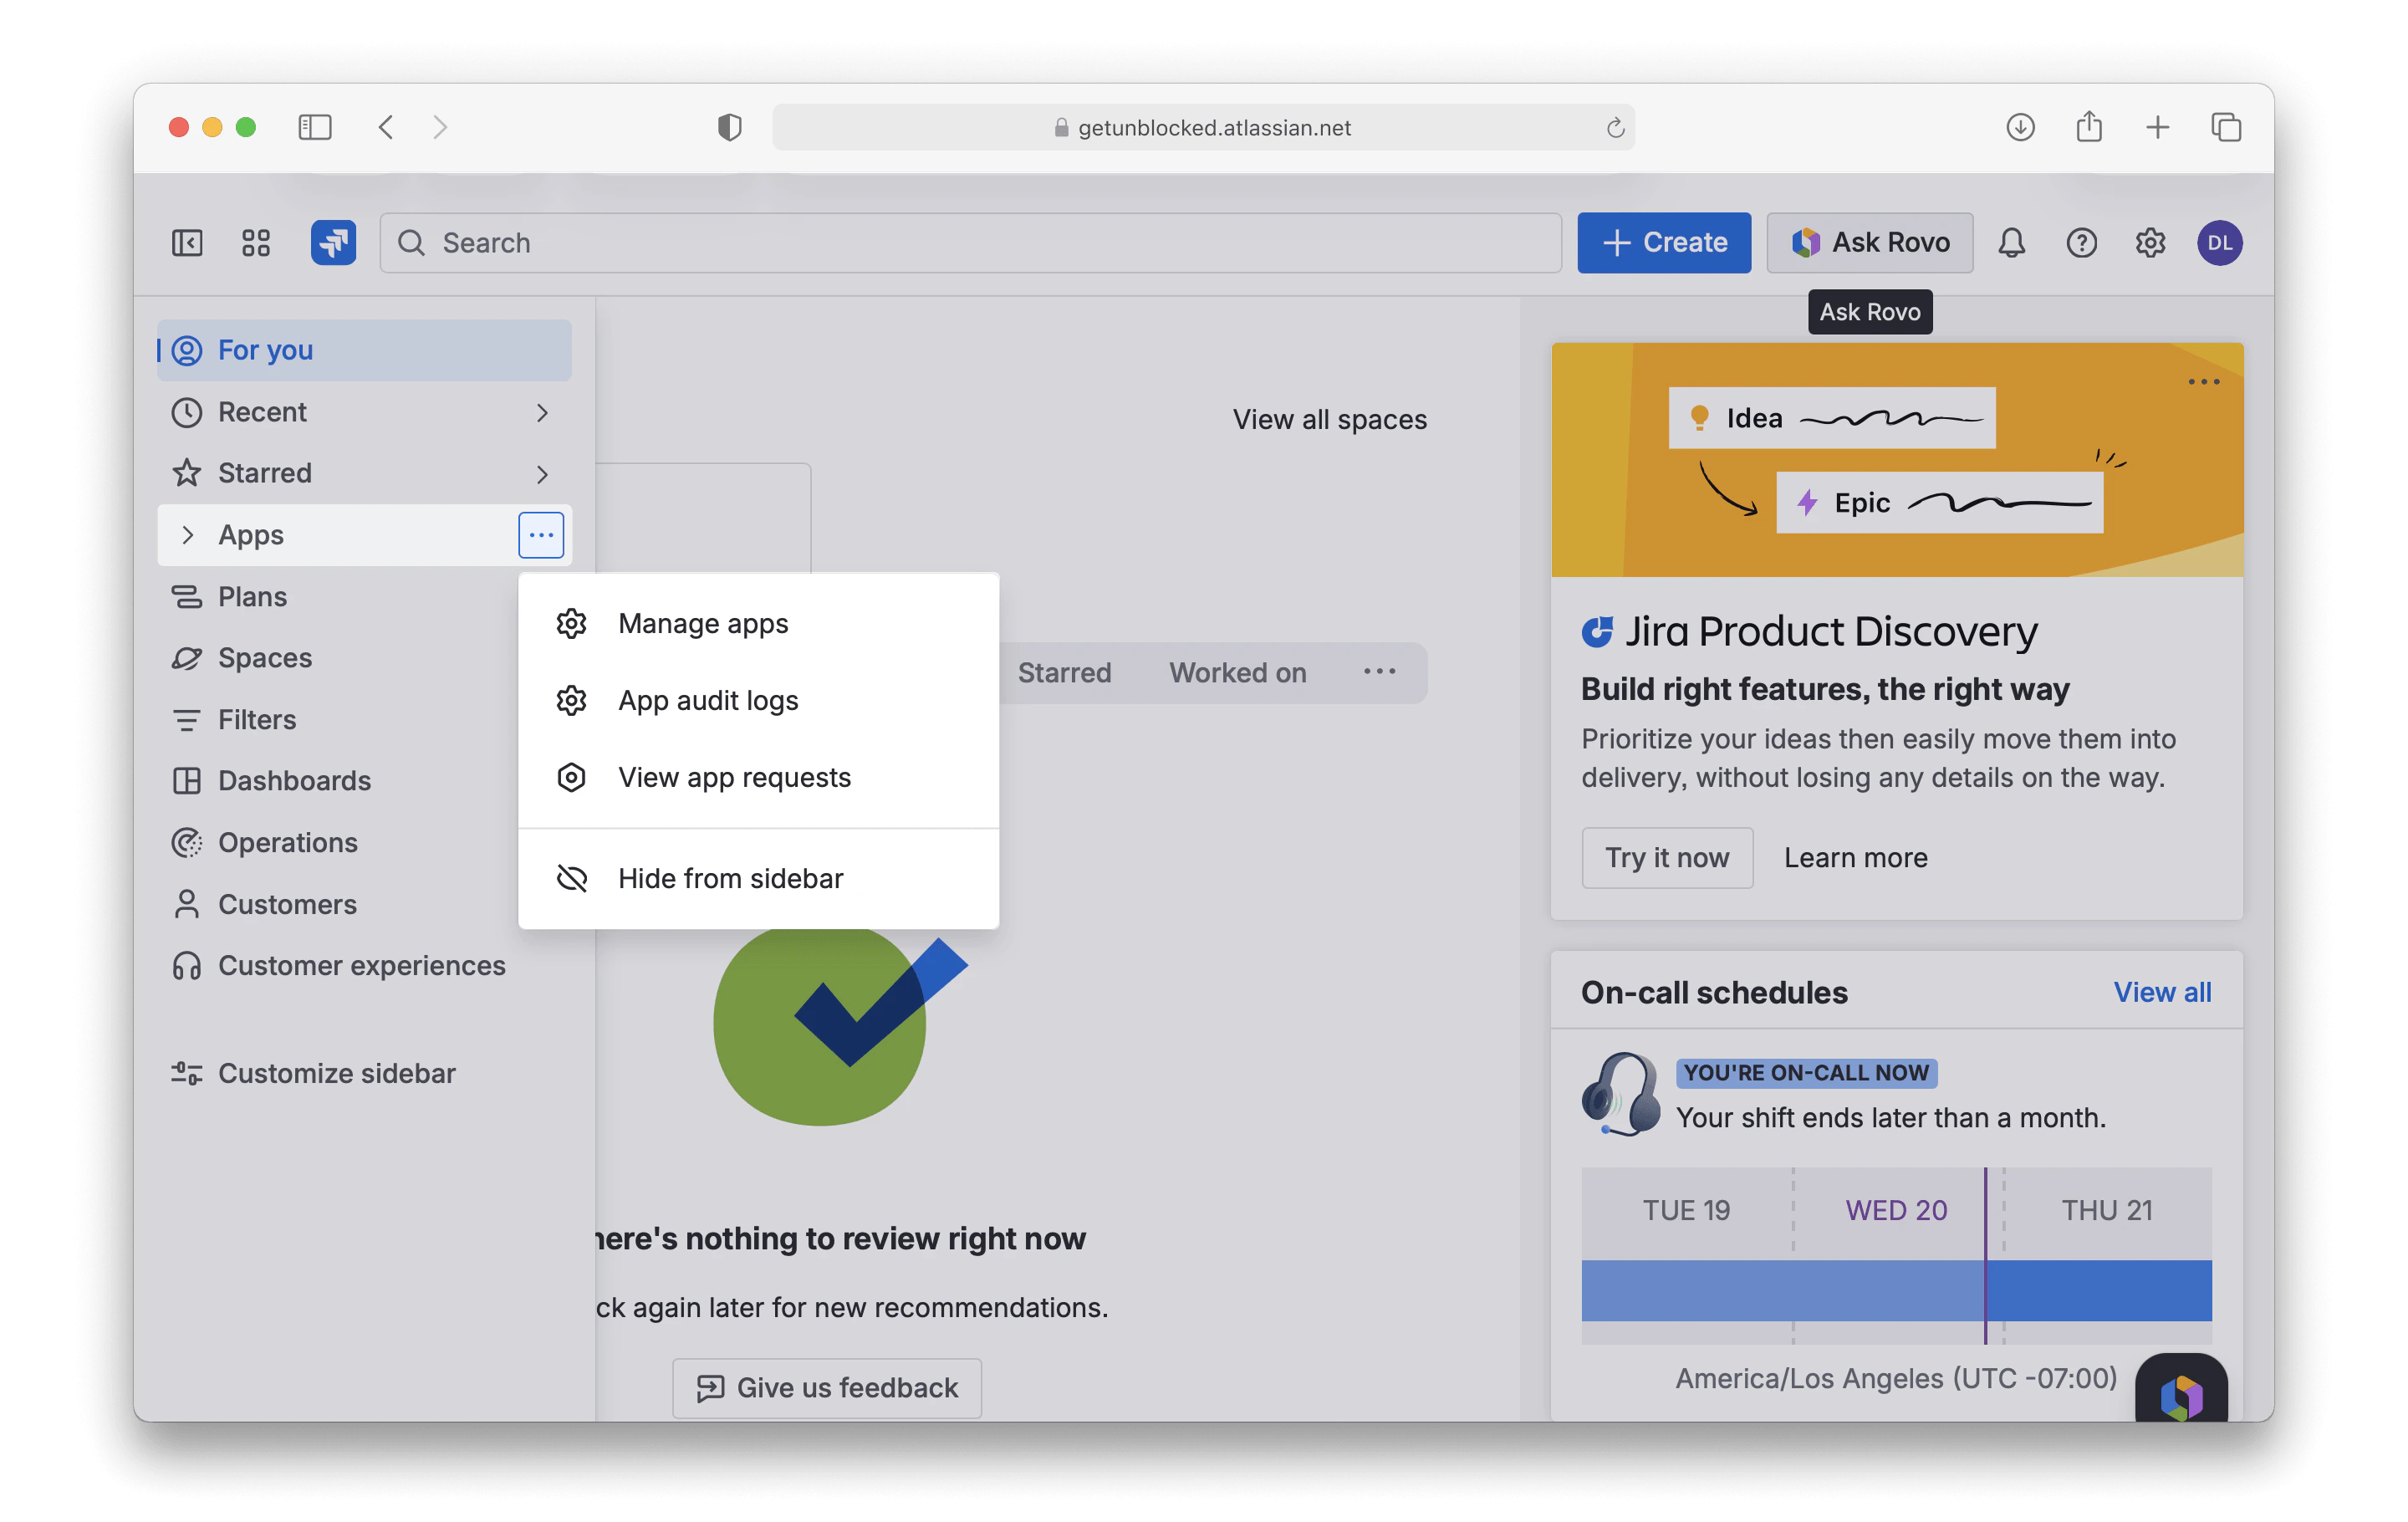The image size is (2408, 1522).
Task: Open the DL profile avatar
Action: (2219, 243)
